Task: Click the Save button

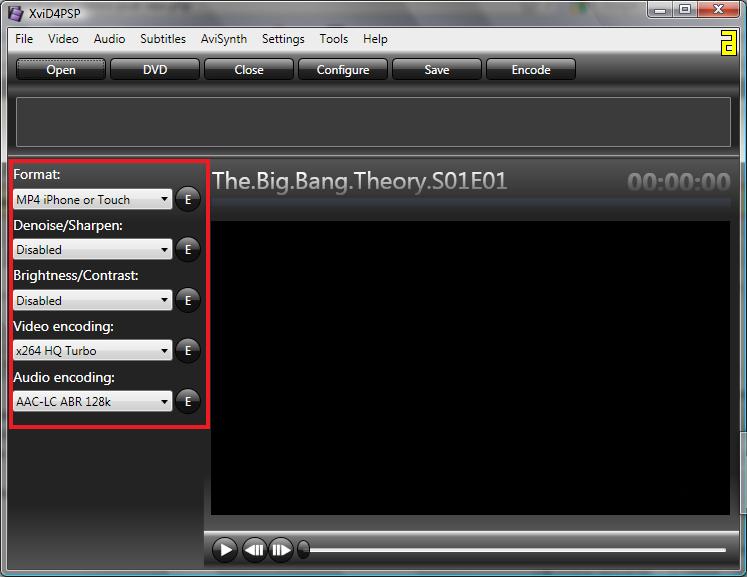Action: (x=436, y=70)
